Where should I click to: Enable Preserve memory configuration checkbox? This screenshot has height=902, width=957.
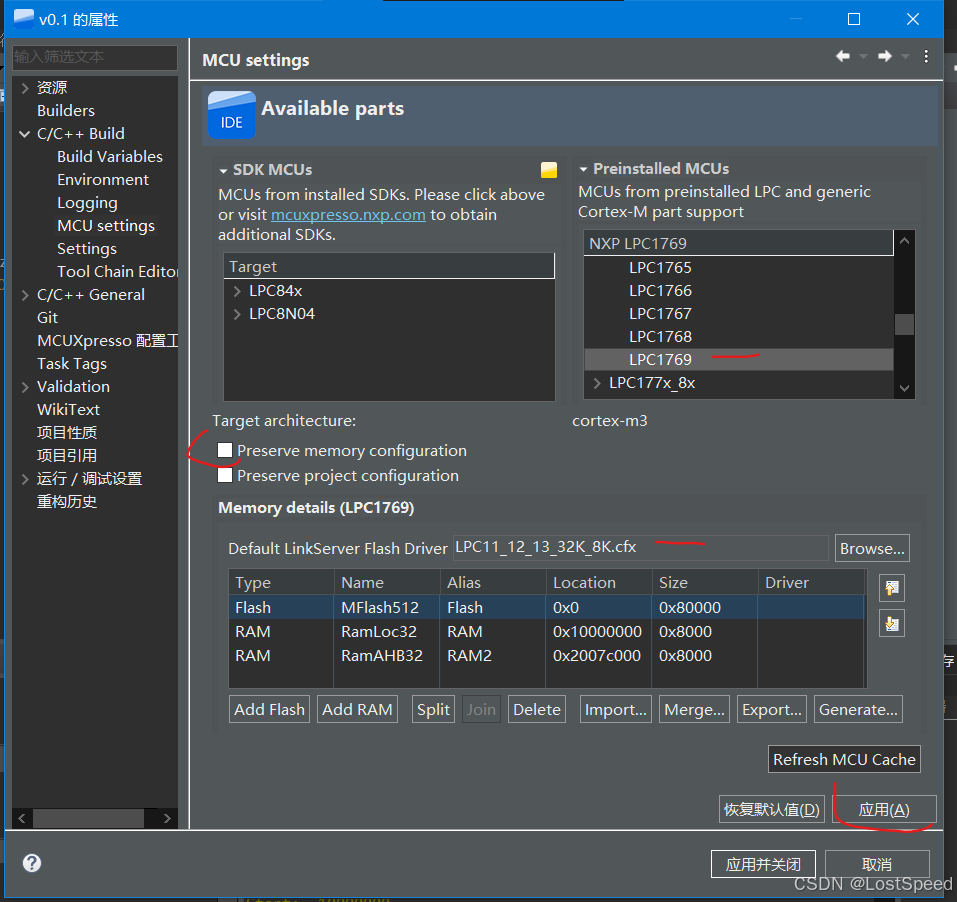225,450
